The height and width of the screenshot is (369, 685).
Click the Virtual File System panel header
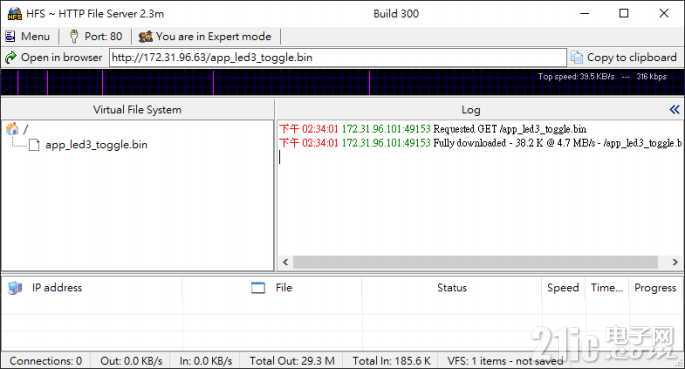[x=137, y=110]
